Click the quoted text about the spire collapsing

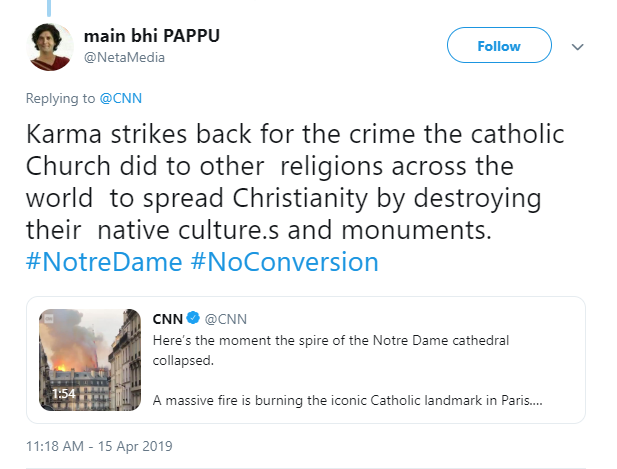coord(330,340)
